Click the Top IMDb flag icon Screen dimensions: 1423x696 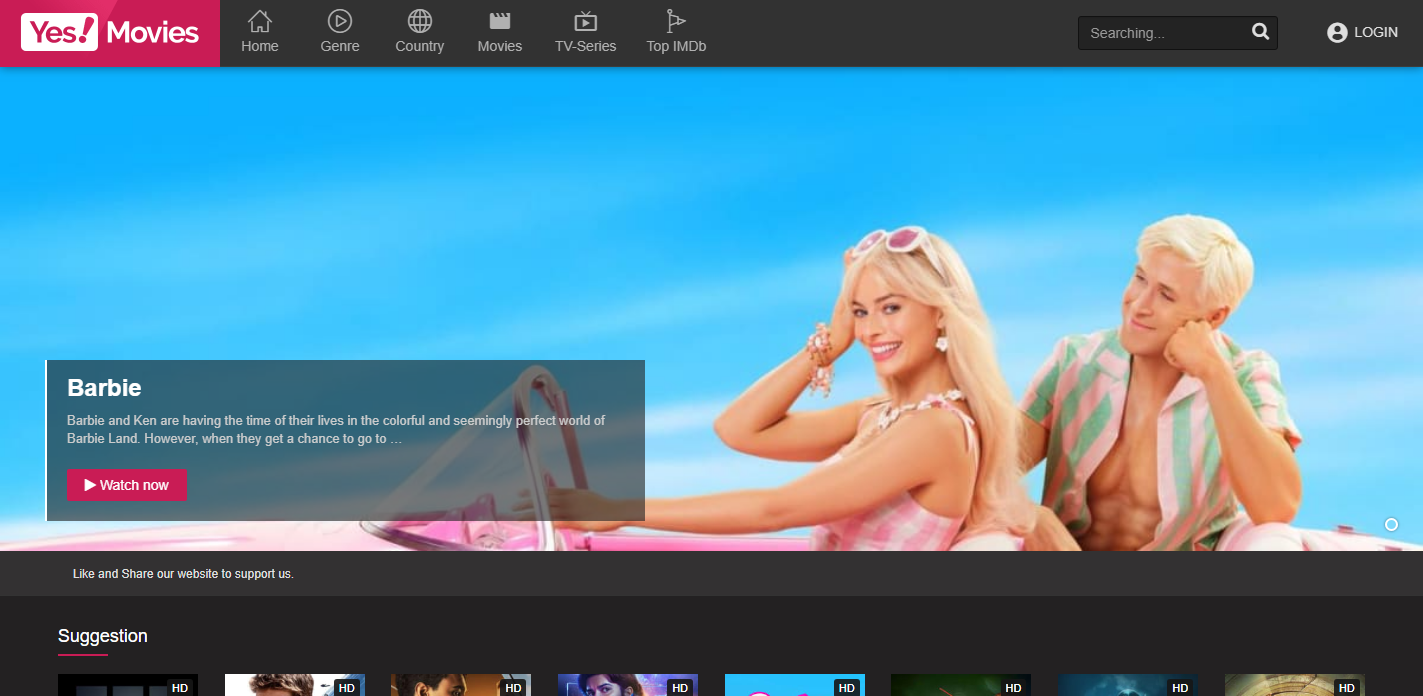[676, 20]
